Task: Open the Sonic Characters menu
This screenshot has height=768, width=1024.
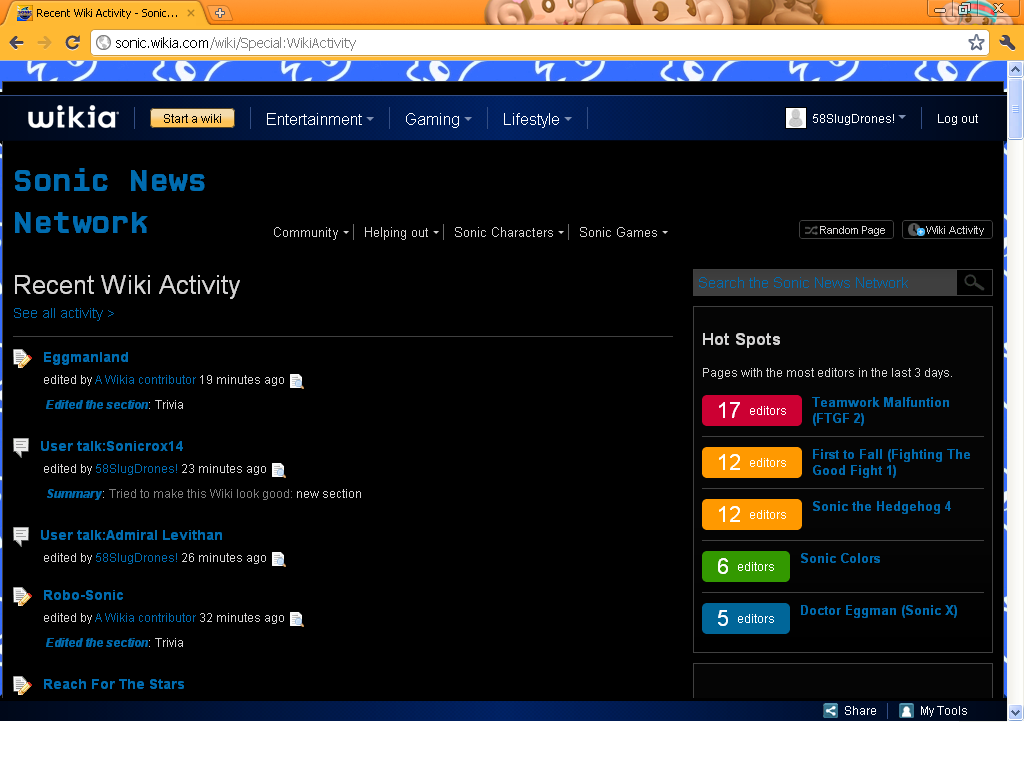Action: [509, 232]
